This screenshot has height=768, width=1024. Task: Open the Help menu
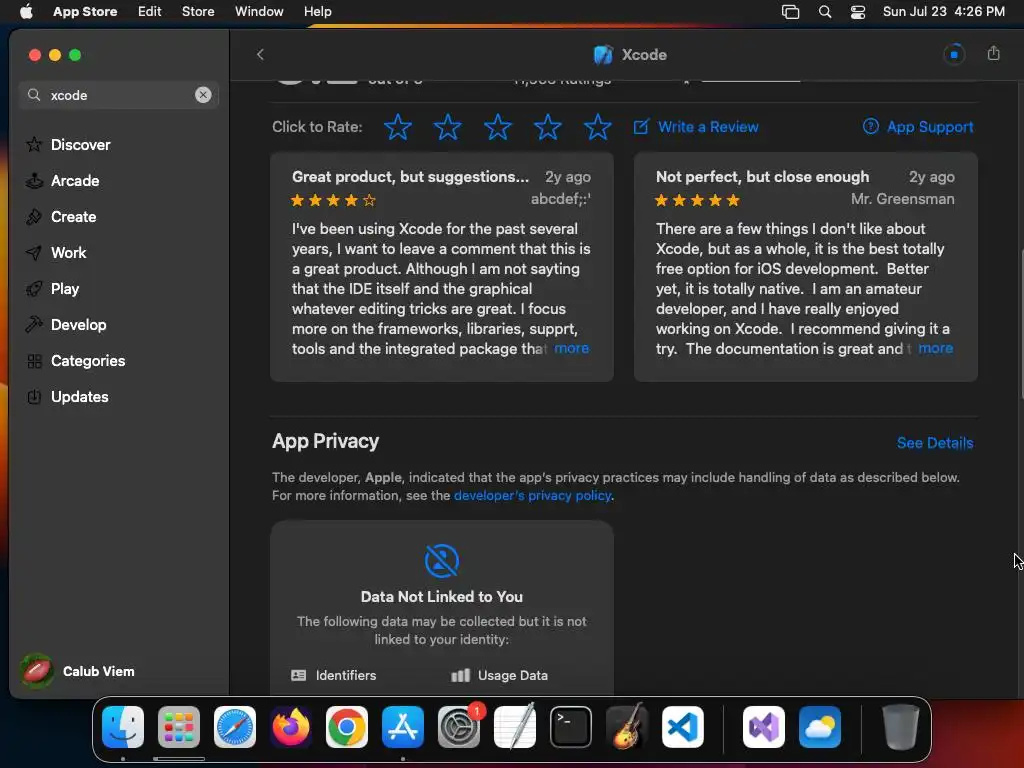(317, 12)
